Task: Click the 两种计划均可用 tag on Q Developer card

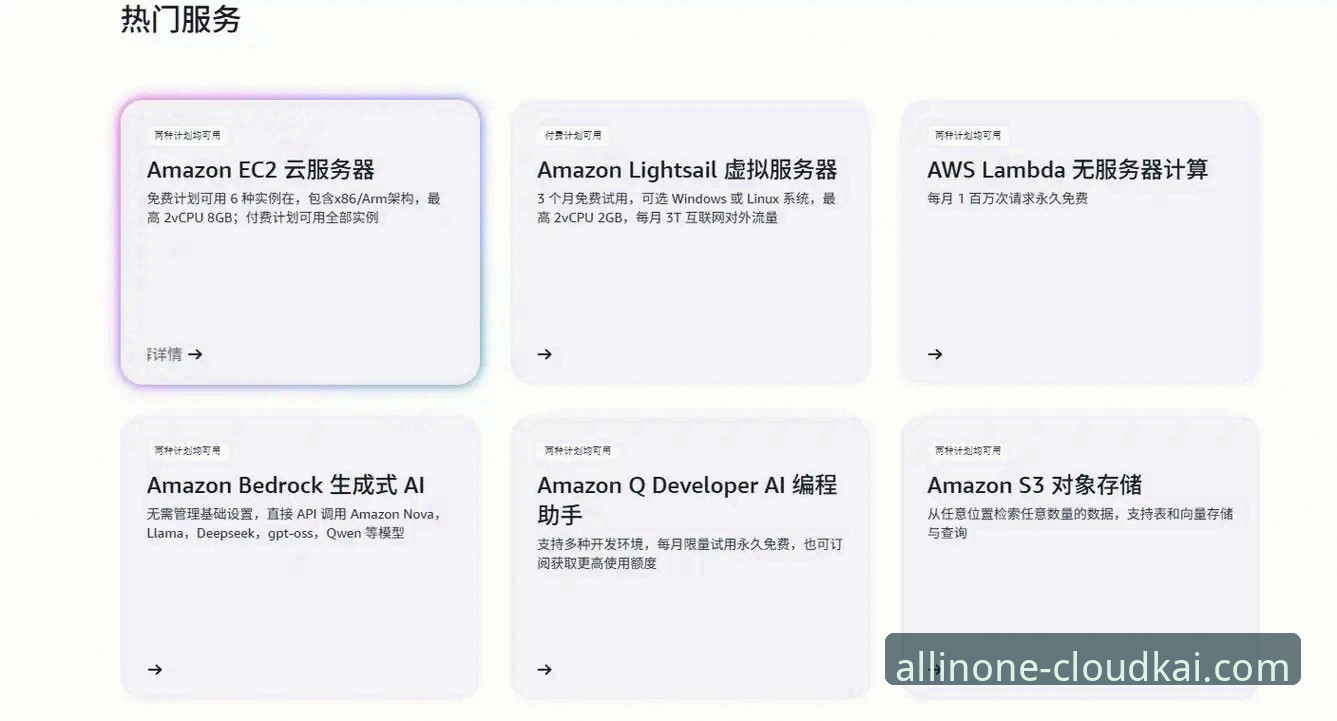Action: [577, 451]
